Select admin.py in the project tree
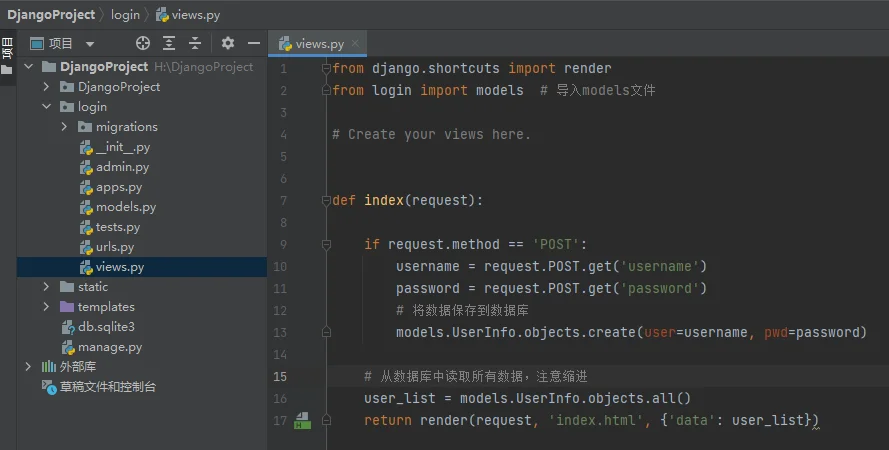 [142, 167]
